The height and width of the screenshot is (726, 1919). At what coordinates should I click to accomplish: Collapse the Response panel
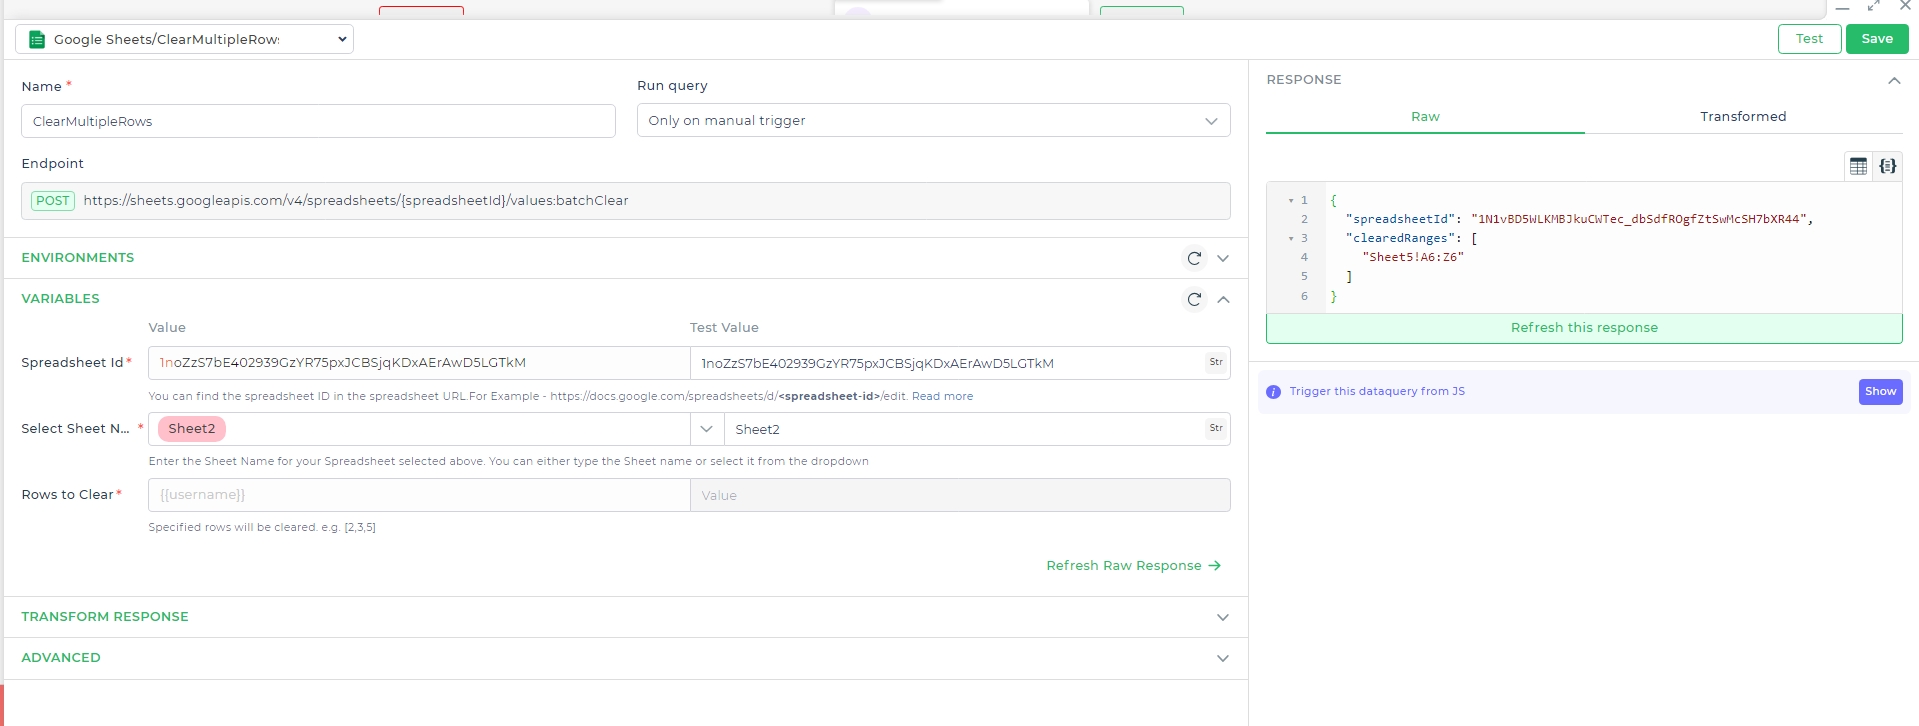point(1894,80)
